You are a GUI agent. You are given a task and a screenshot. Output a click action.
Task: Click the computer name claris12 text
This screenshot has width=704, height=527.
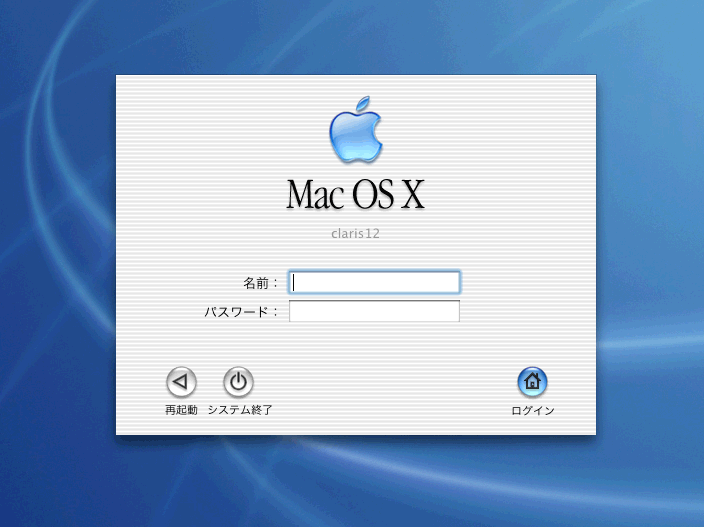point(355,233)
